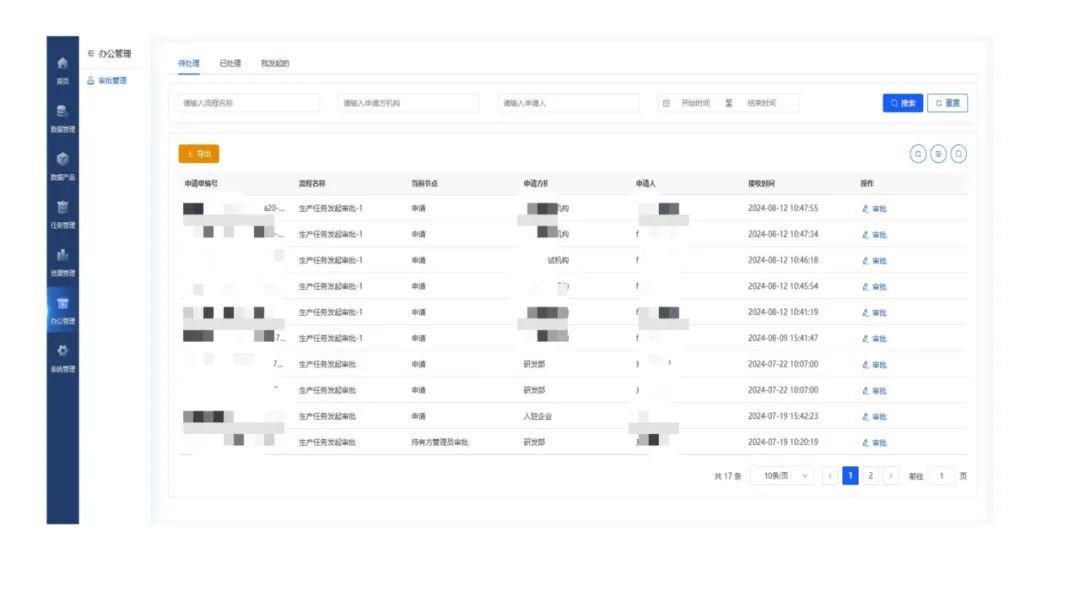Click the 入驻企业 applicant cell
This screenshot has width=1080, height=608.
[x=538, y=417]
